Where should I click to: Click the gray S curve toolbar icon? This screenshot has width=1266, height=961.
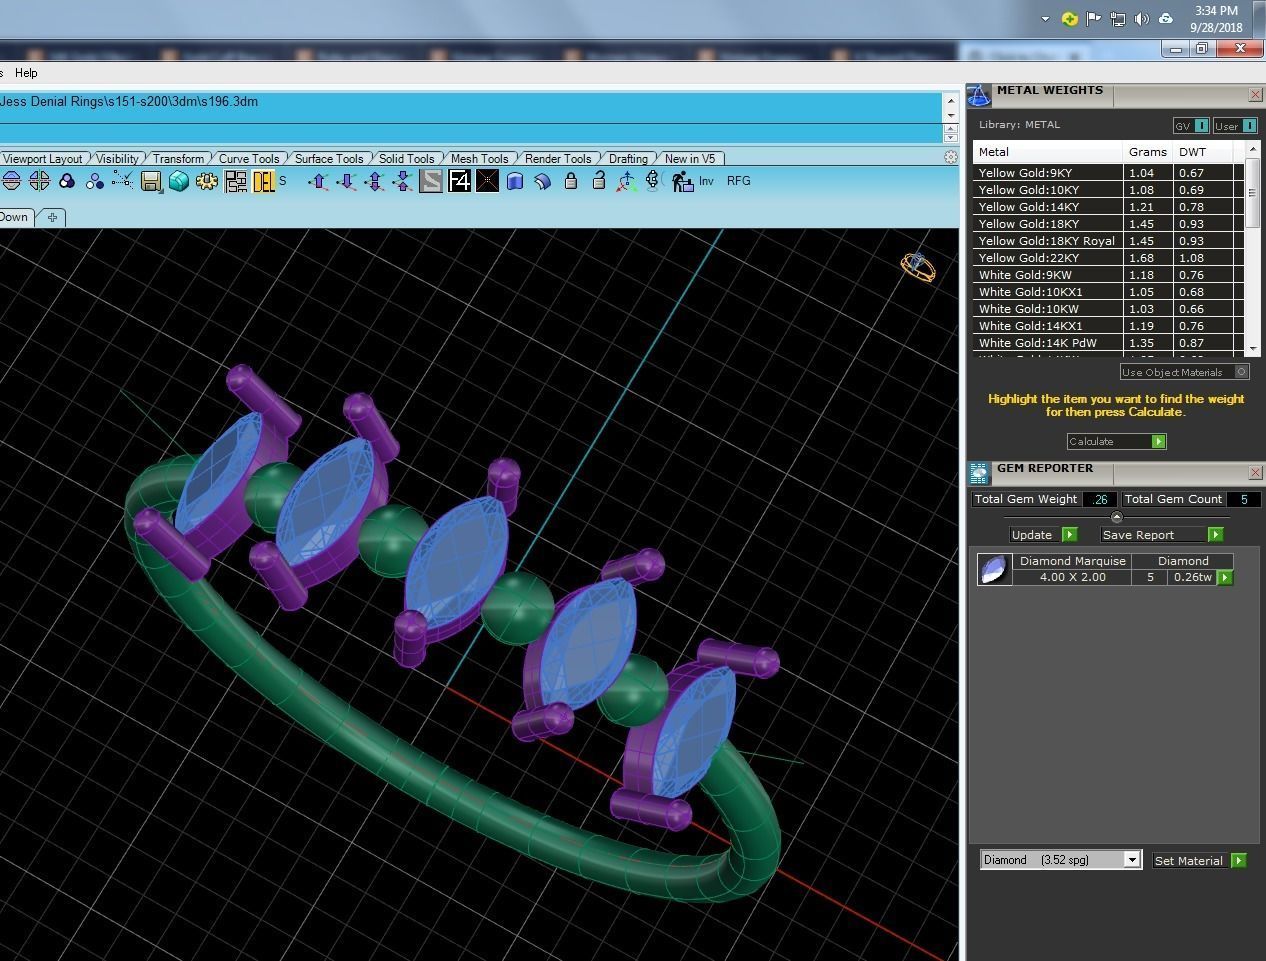click(x=431, y=181)
